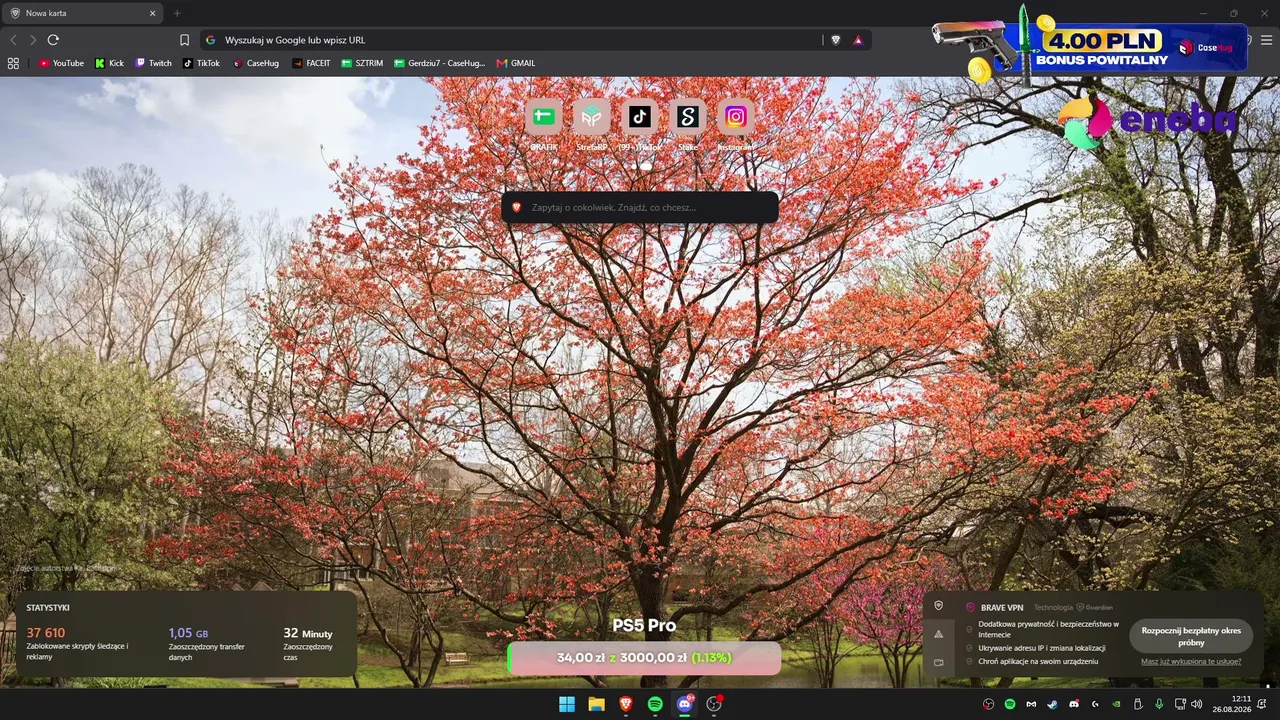Bookmark this page via bookmark icon
This screenshot has height=720, width=1280.
coord(184,40)
